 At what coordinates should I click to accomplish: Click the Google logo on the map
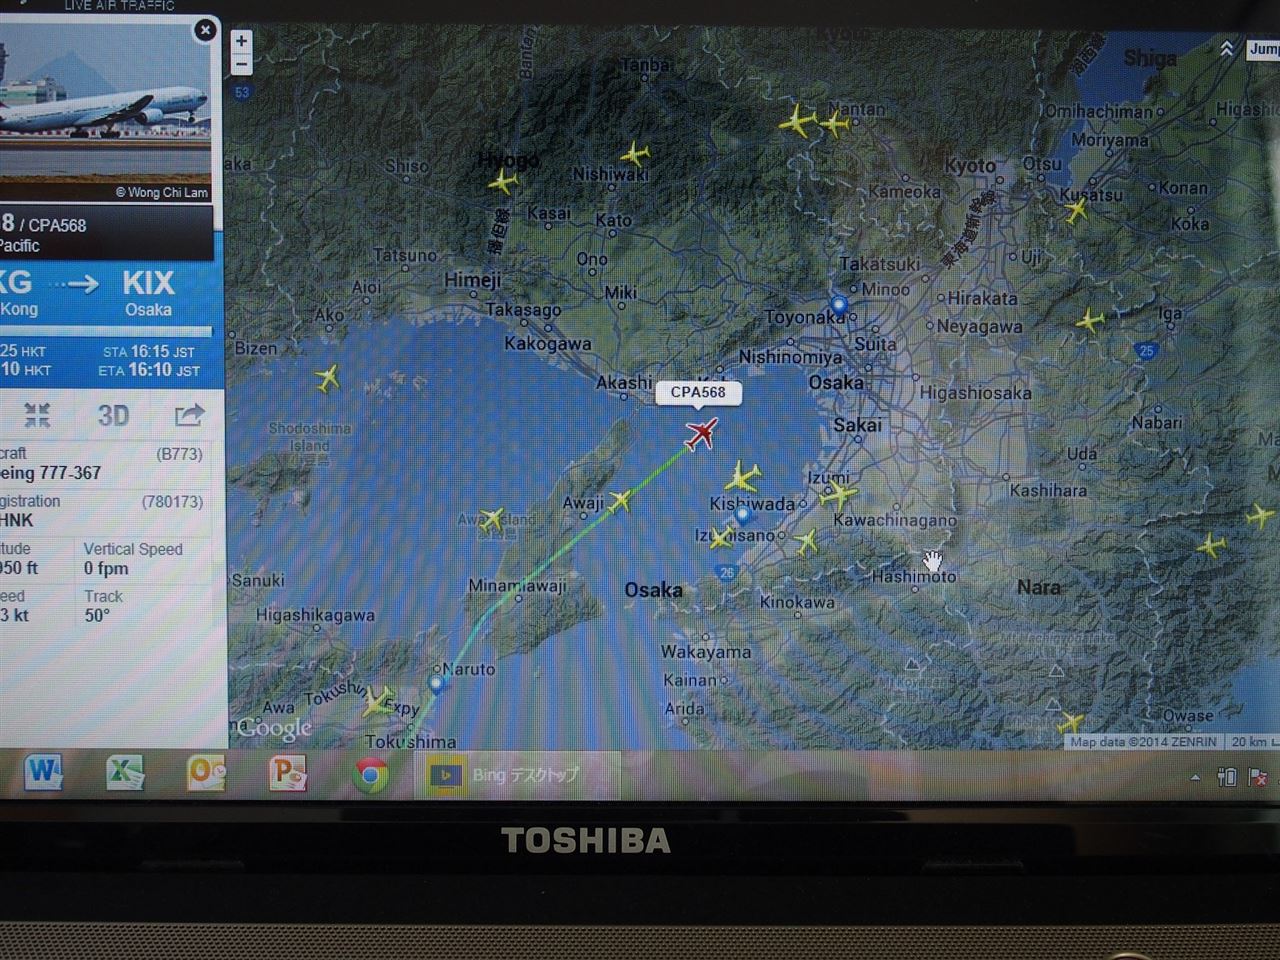pos(275,728)
